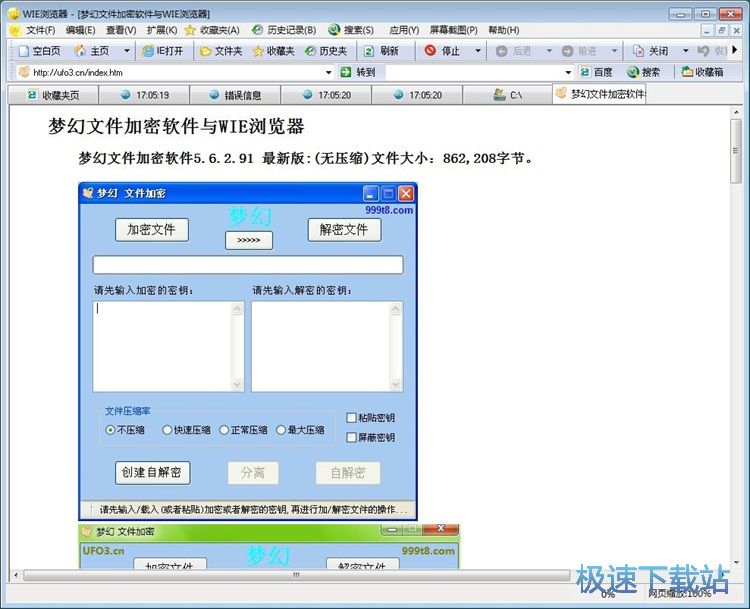Screen dimensions: 750x609
Task: Open the 文件(F) menu
Action: (41, 30)
